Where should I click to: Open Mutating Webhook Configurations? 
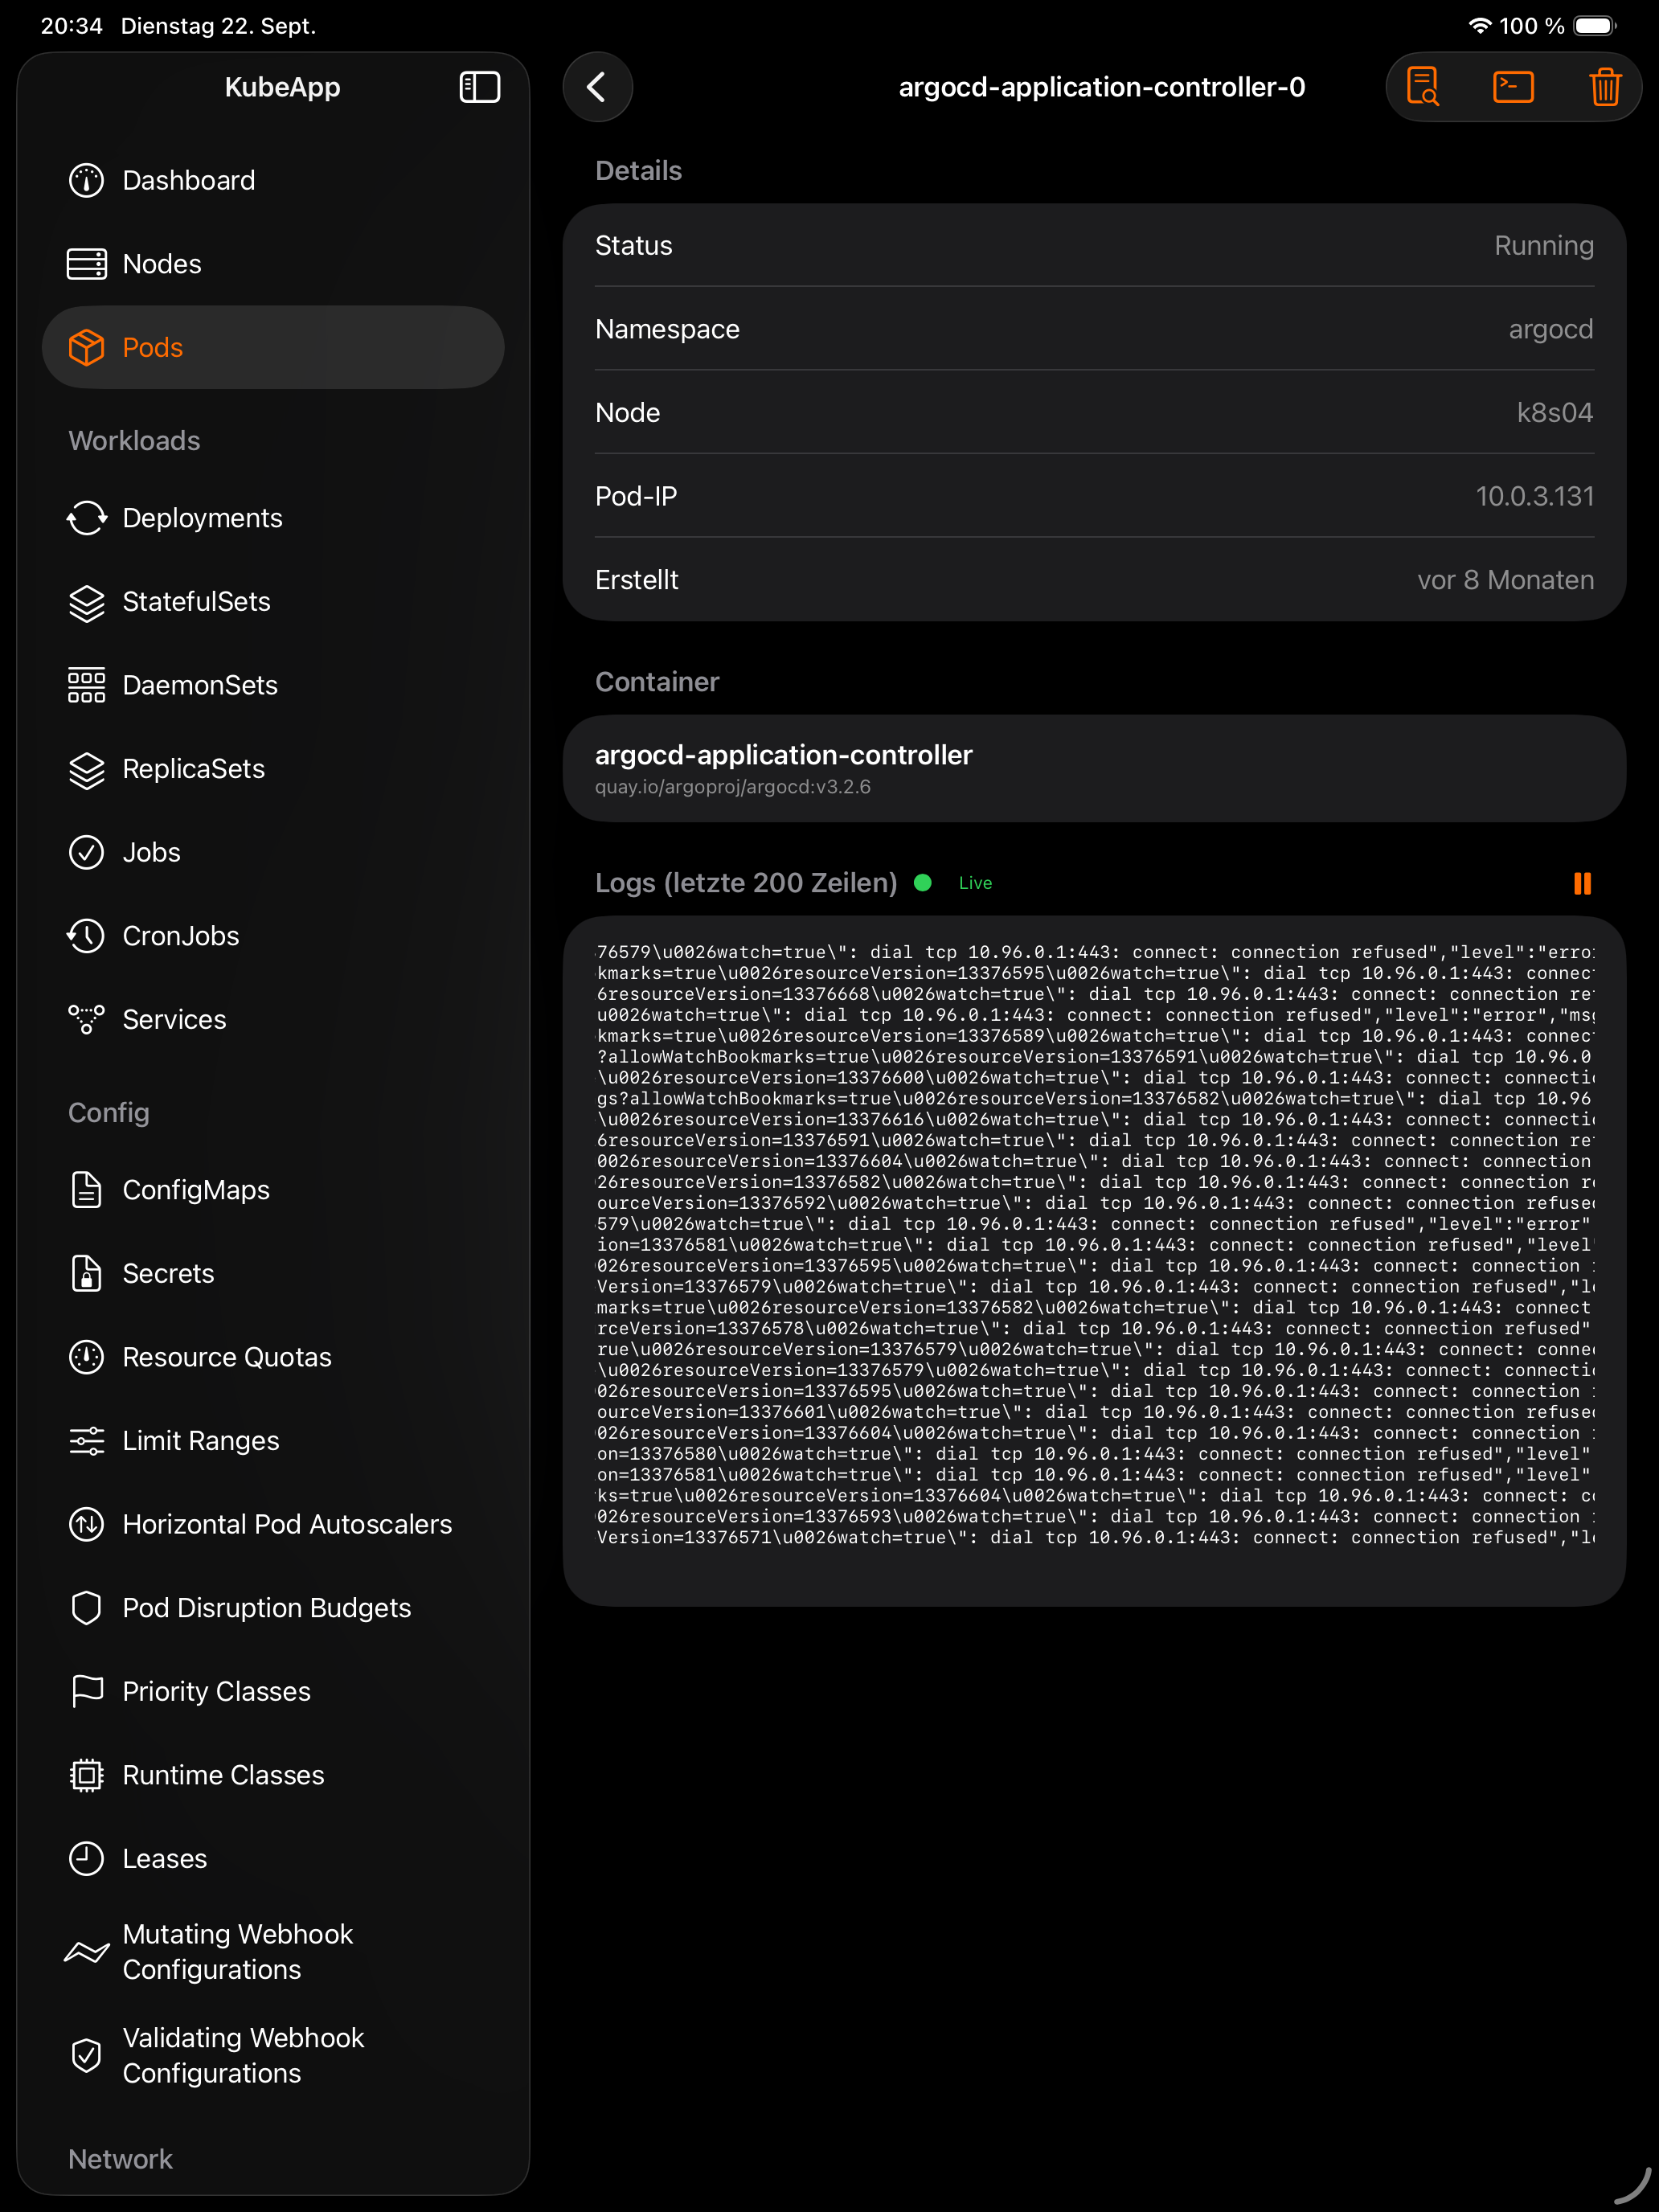[272, 1952]
